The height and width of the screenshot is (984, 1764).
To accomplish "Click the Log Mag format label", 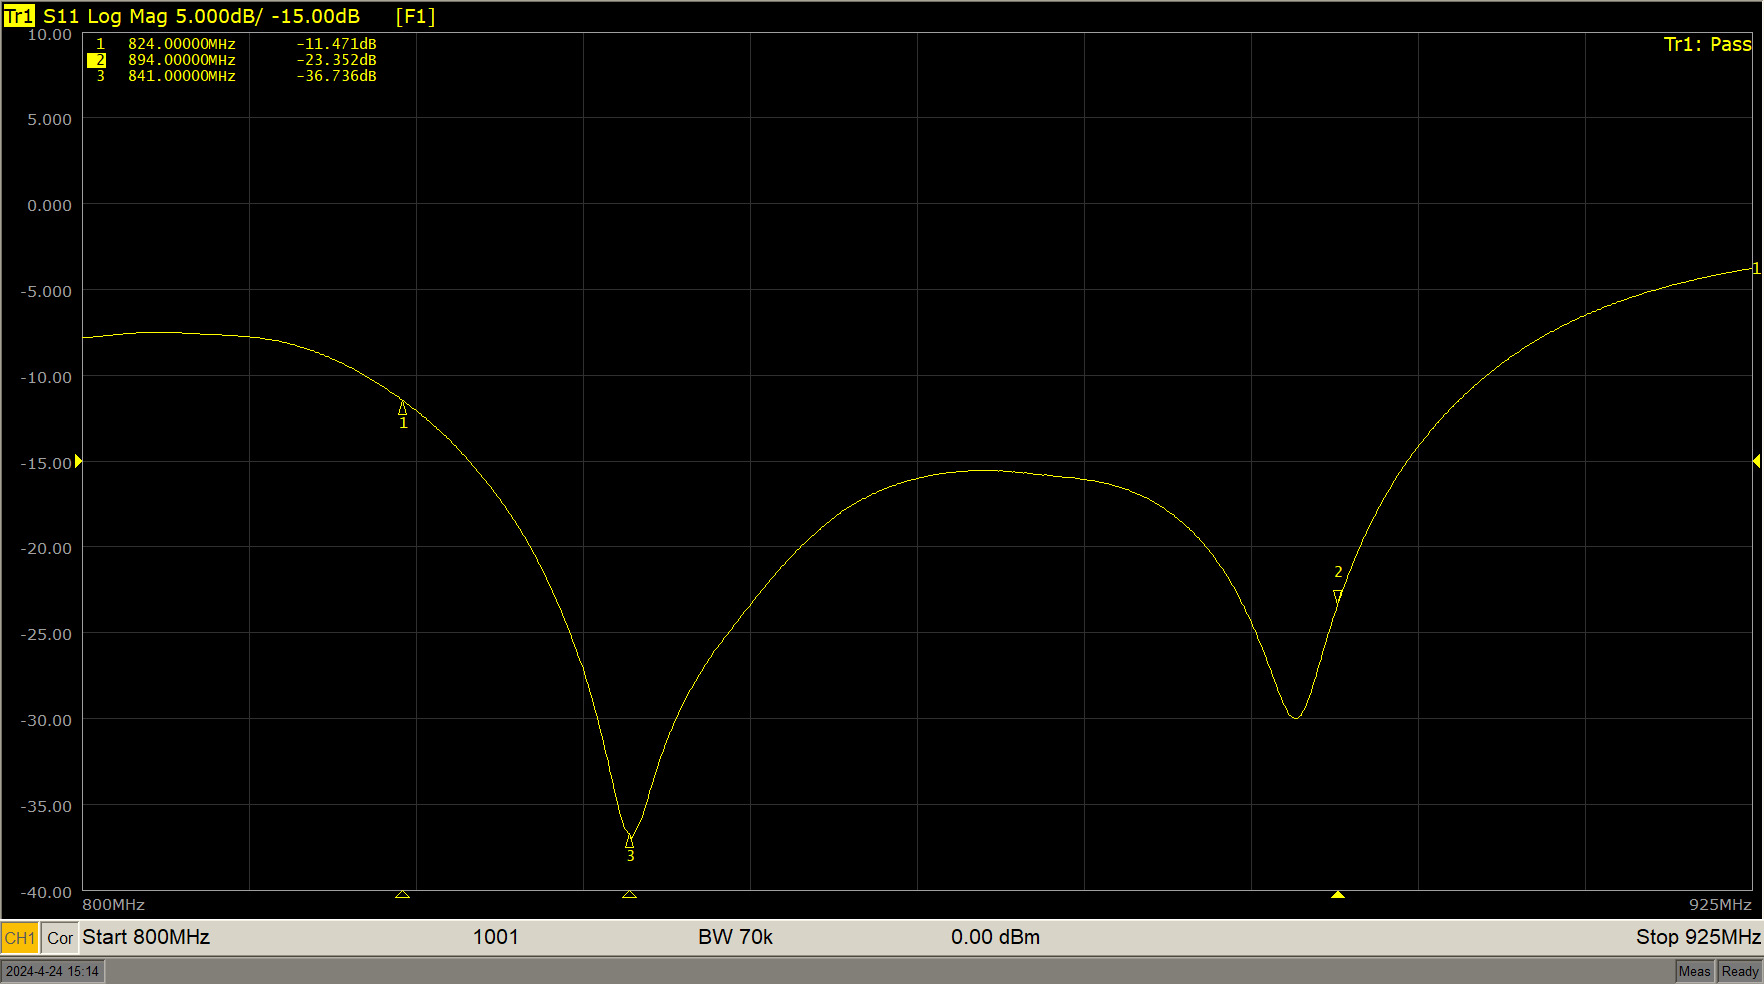I will pos(129,16).
